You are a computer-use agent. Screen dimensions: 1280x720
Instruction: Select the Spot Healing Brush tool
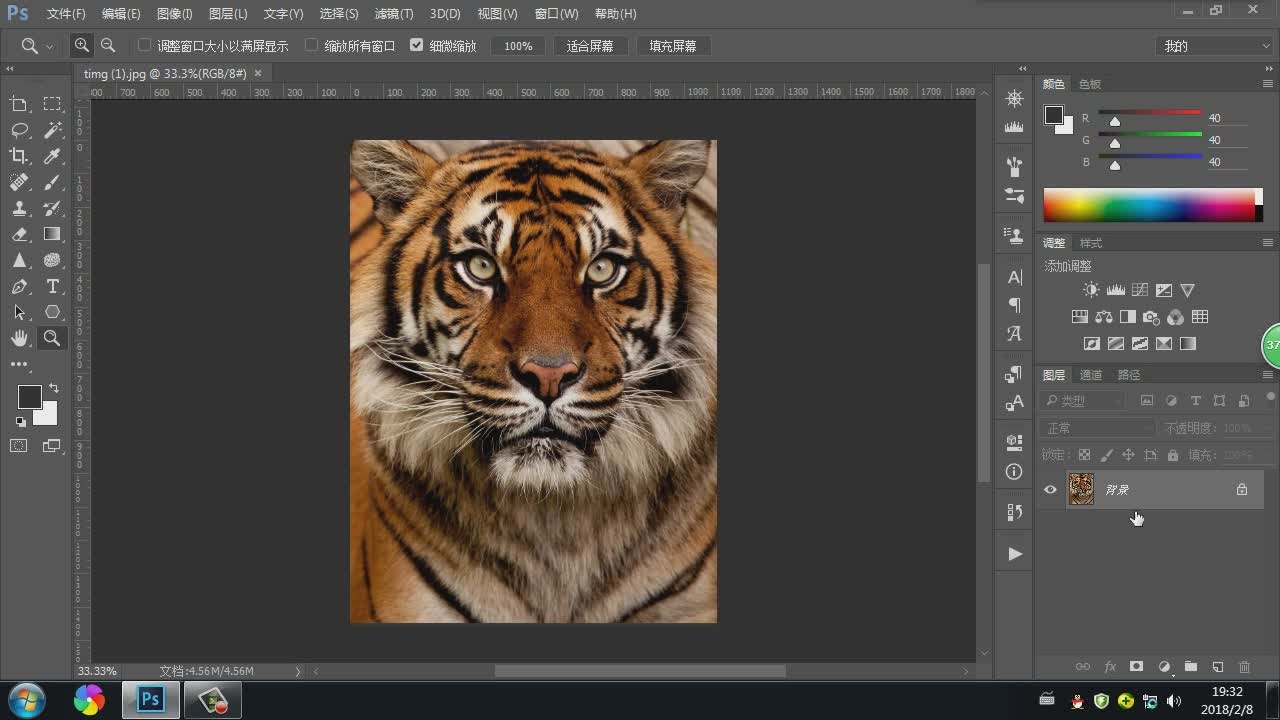[19, 182]
